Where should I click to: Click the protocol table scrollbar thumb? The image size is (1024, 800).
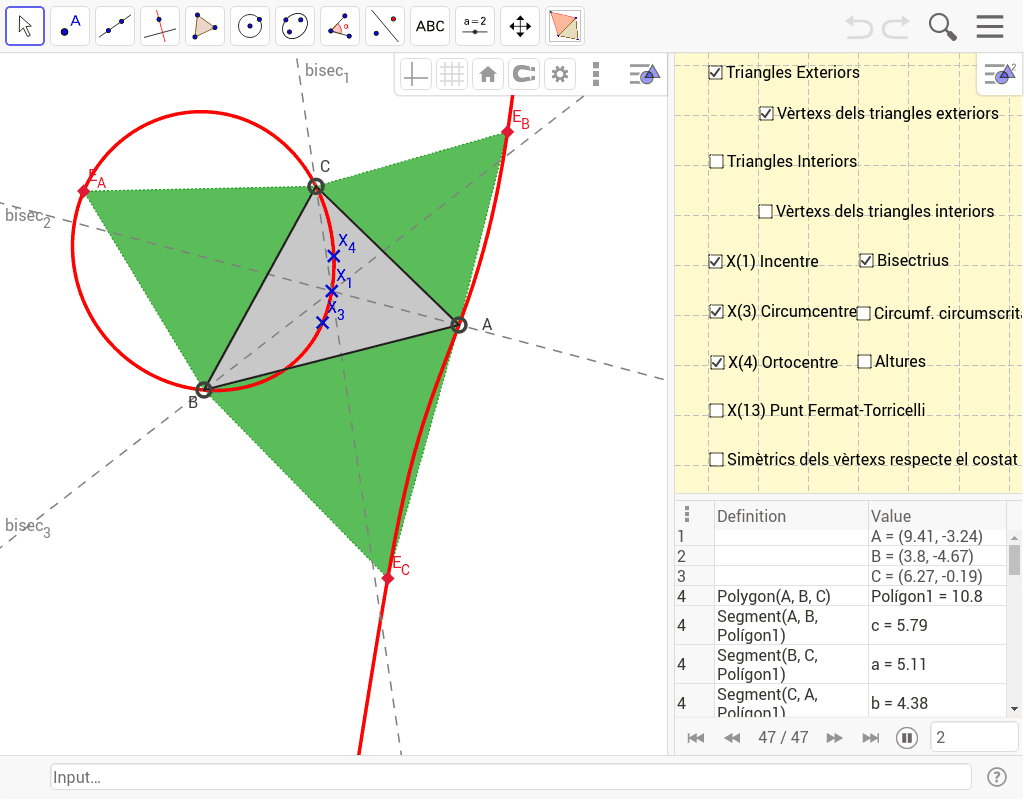click(x=1014, y=560)
